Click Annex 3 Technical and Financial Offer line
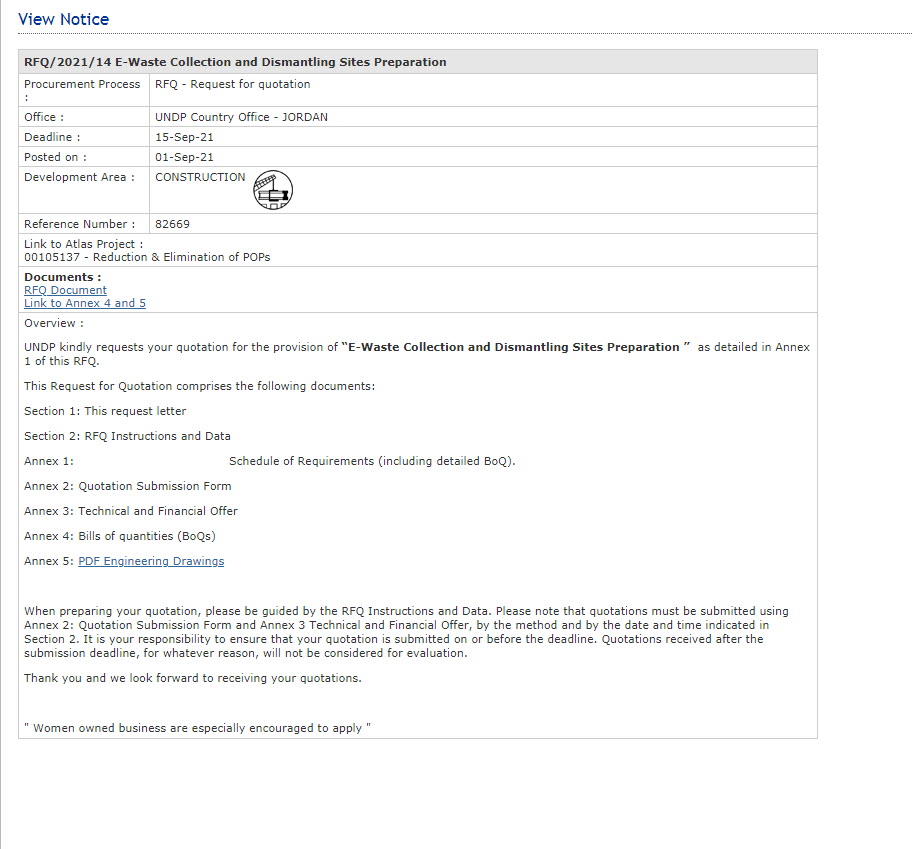This screenshot has width=913, height=849. click(x=130, y=511)
